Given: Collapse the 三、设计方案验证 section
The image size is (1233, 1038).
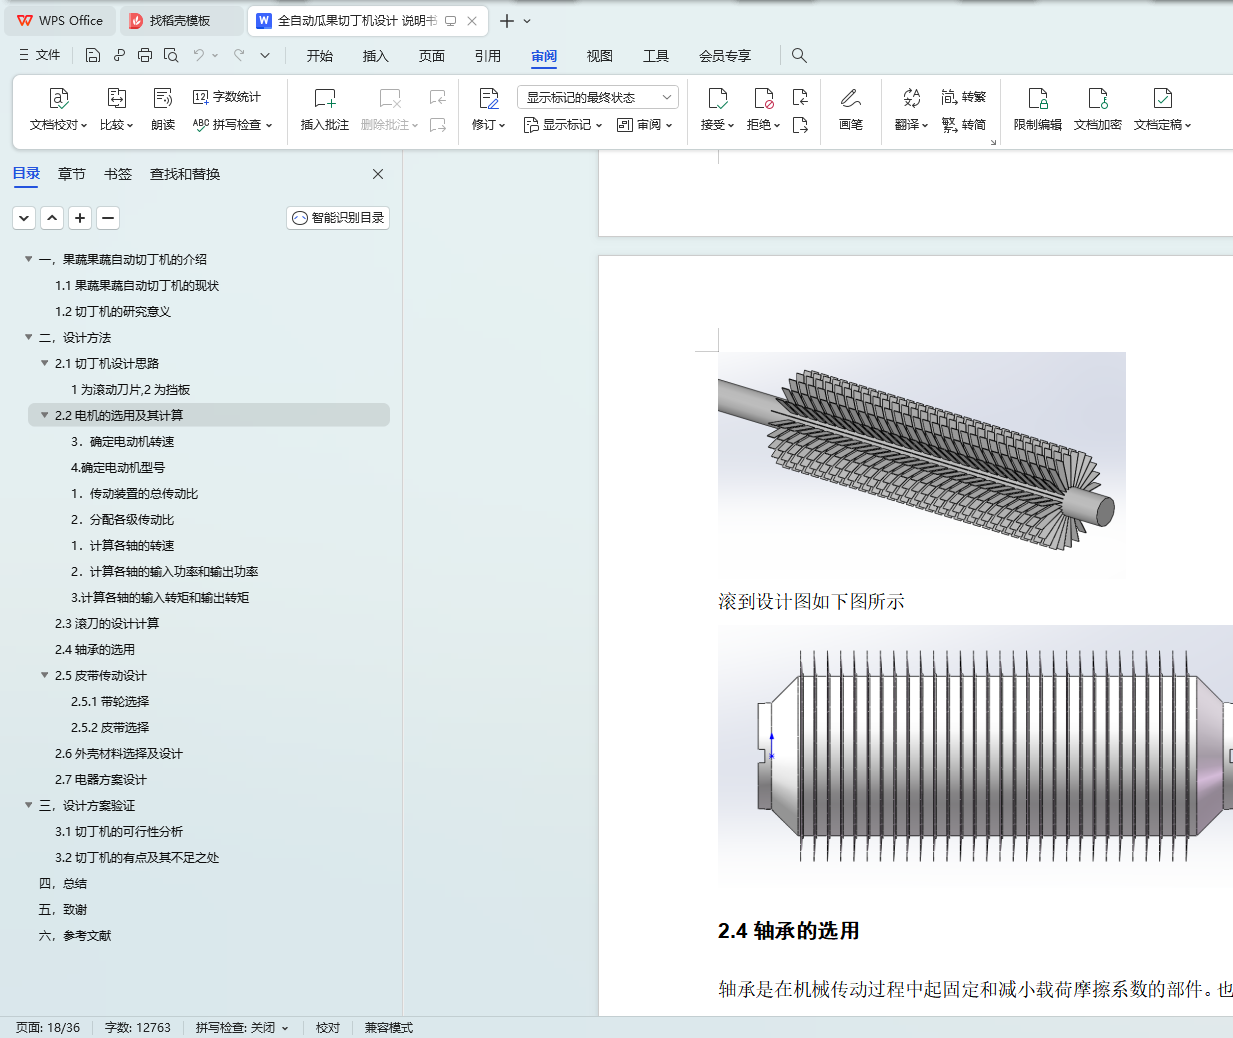Looking at the screenshot, I should tap(29, 805).
